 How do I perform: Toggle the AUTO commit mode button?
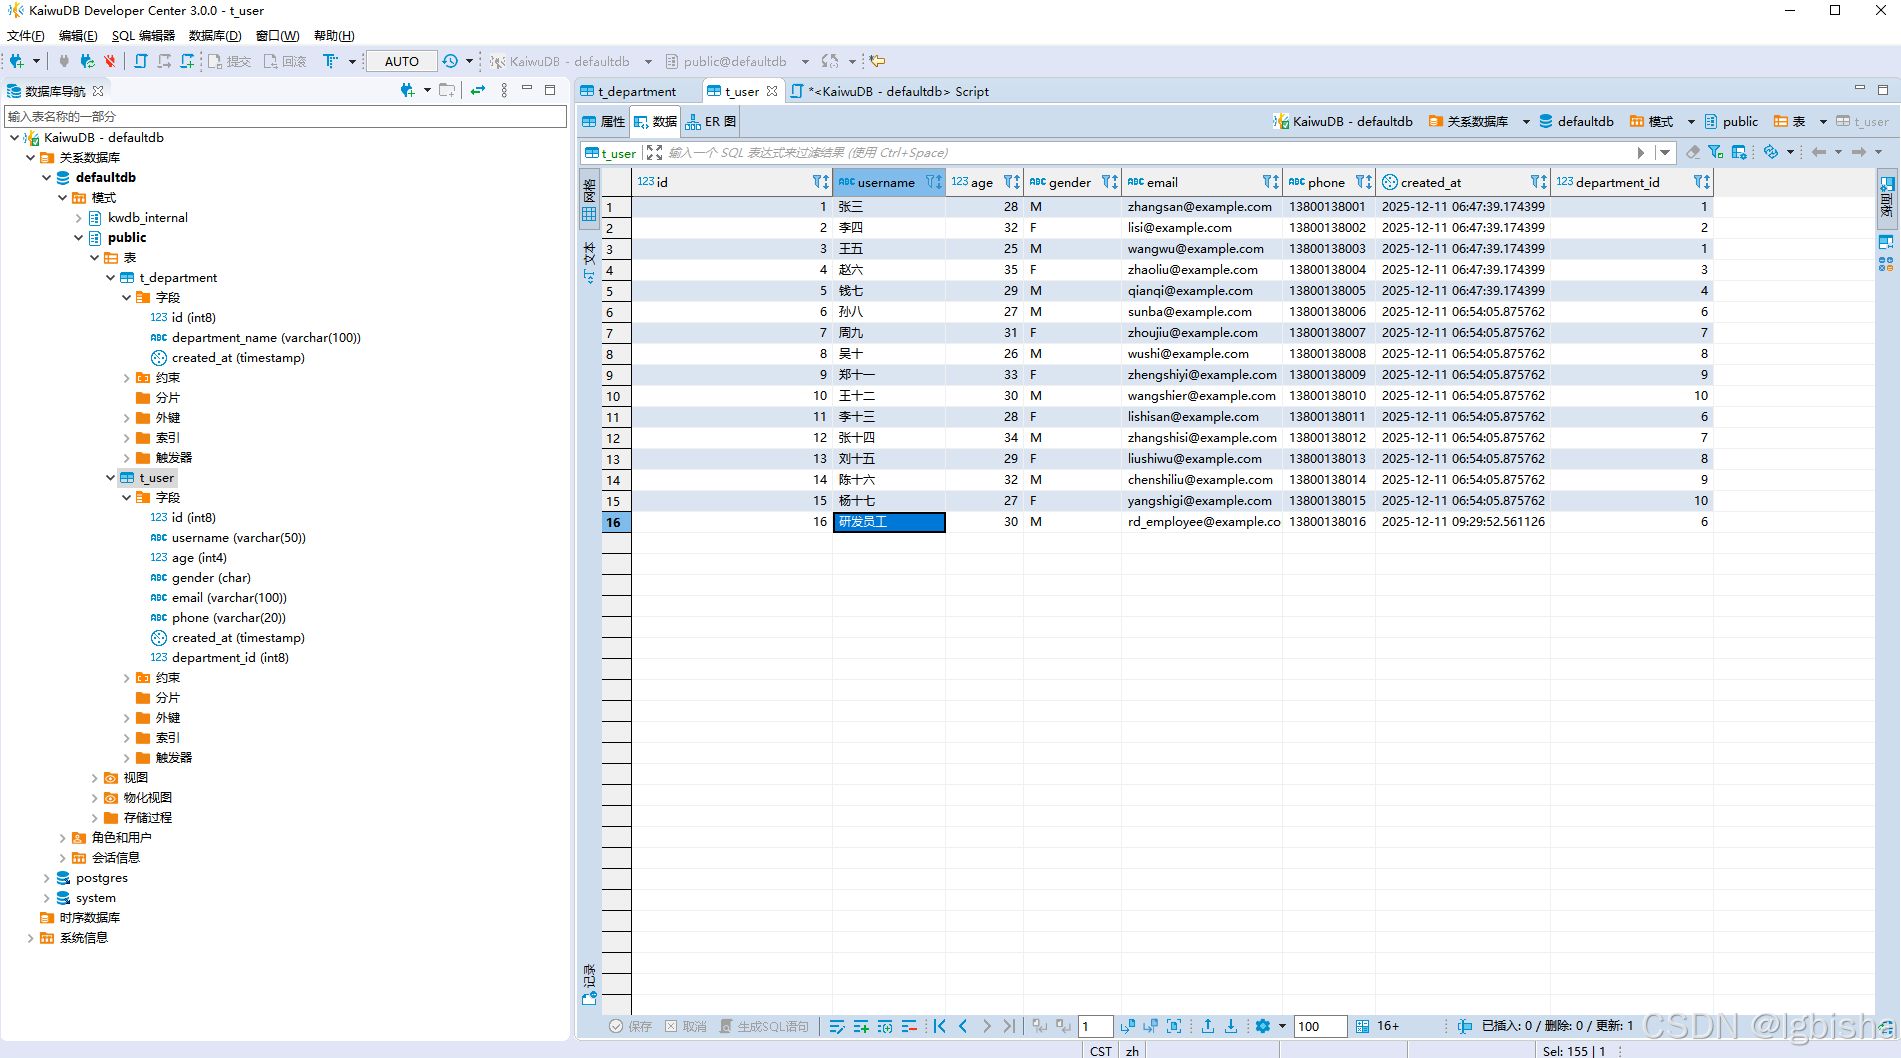401,61
